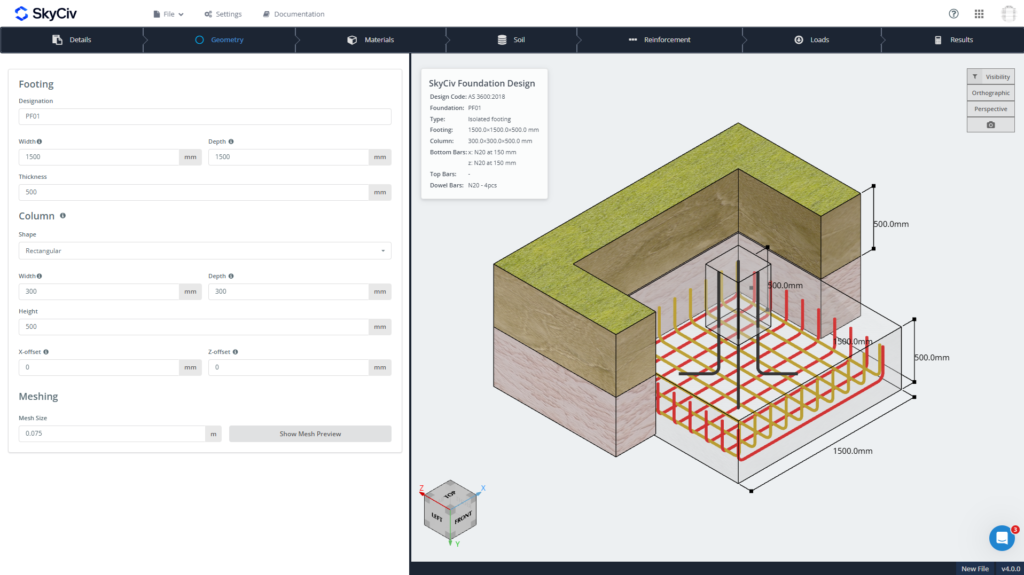Screen dimensions: 1024x575
Task: Click the footing Width info icon
Action: [39, 141]
